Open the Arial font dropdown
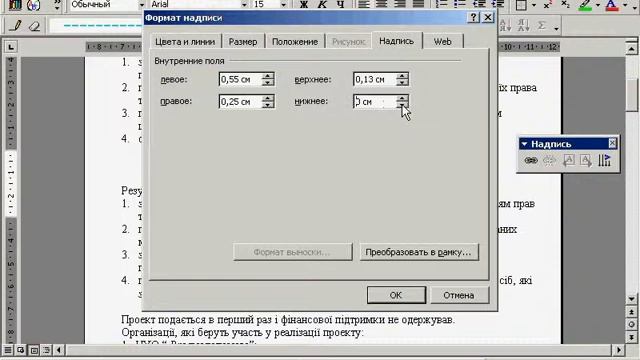The width and height of the screenshot is (640, 360). point(244,4)
